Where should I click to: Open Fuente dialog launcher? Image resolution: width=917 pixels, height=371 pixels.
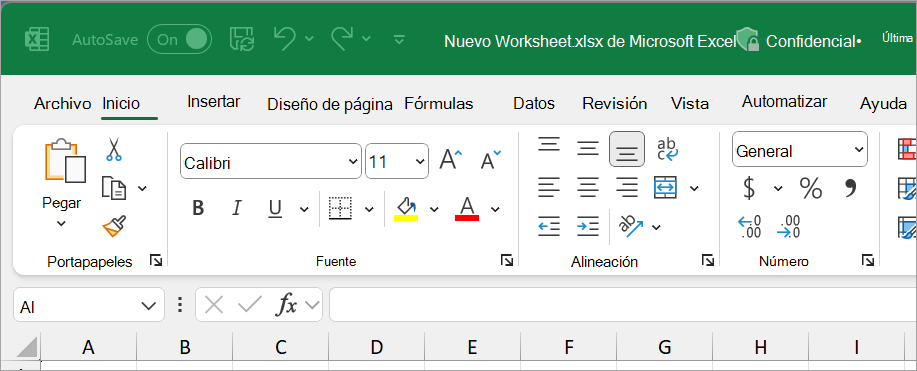[507, 260]
